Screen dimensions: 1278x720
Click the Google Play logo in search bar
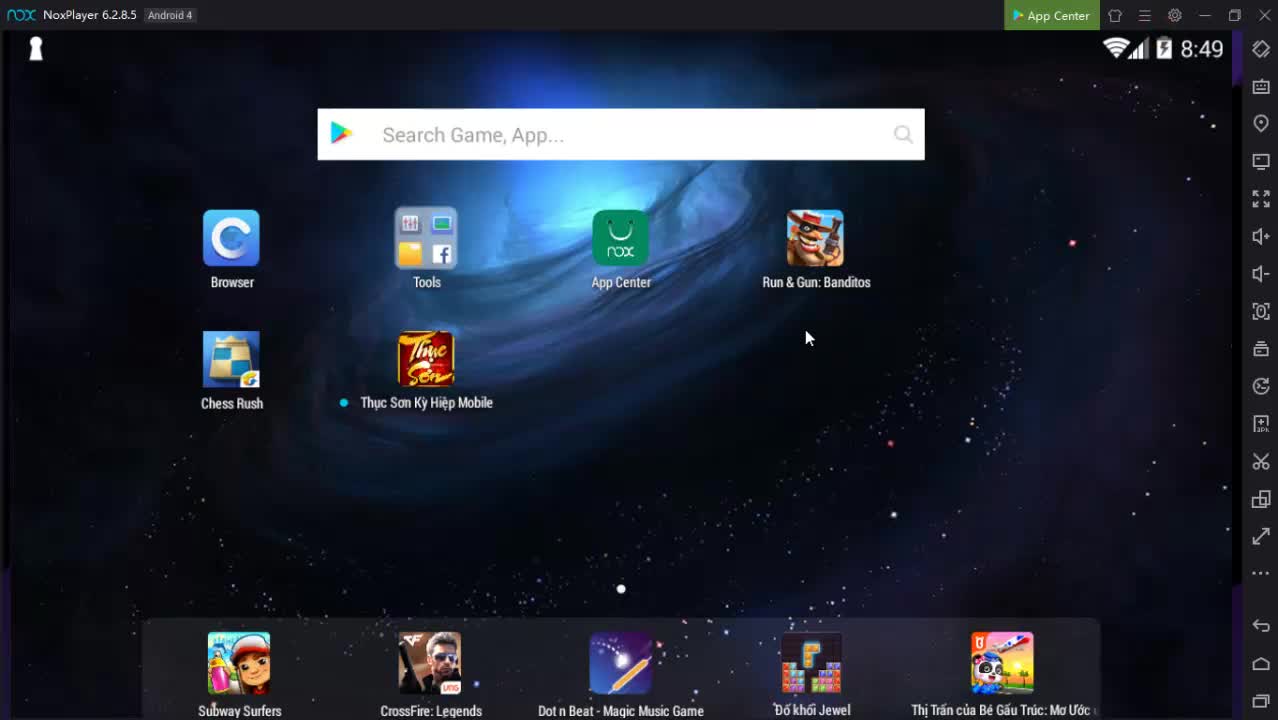[342, 133]
